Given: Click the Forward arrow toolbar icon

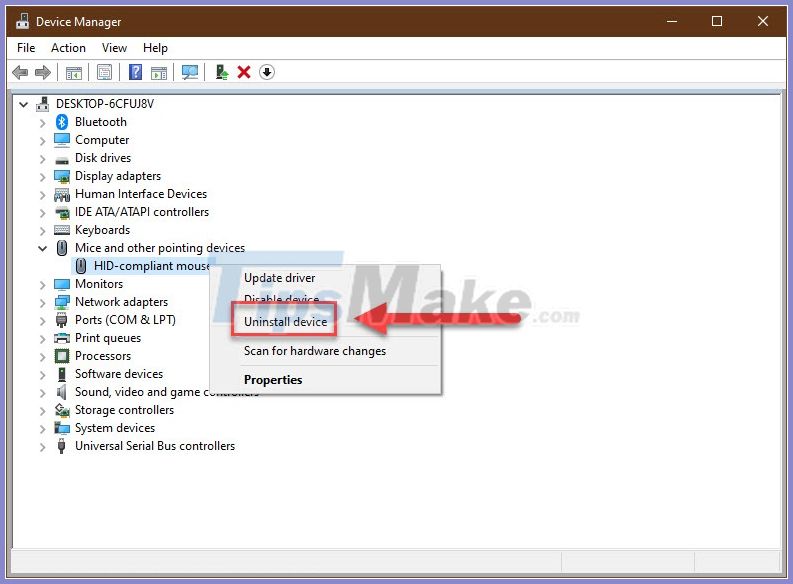Looking at the screenshot, I should pyautogui.click(x=42, y=72).
